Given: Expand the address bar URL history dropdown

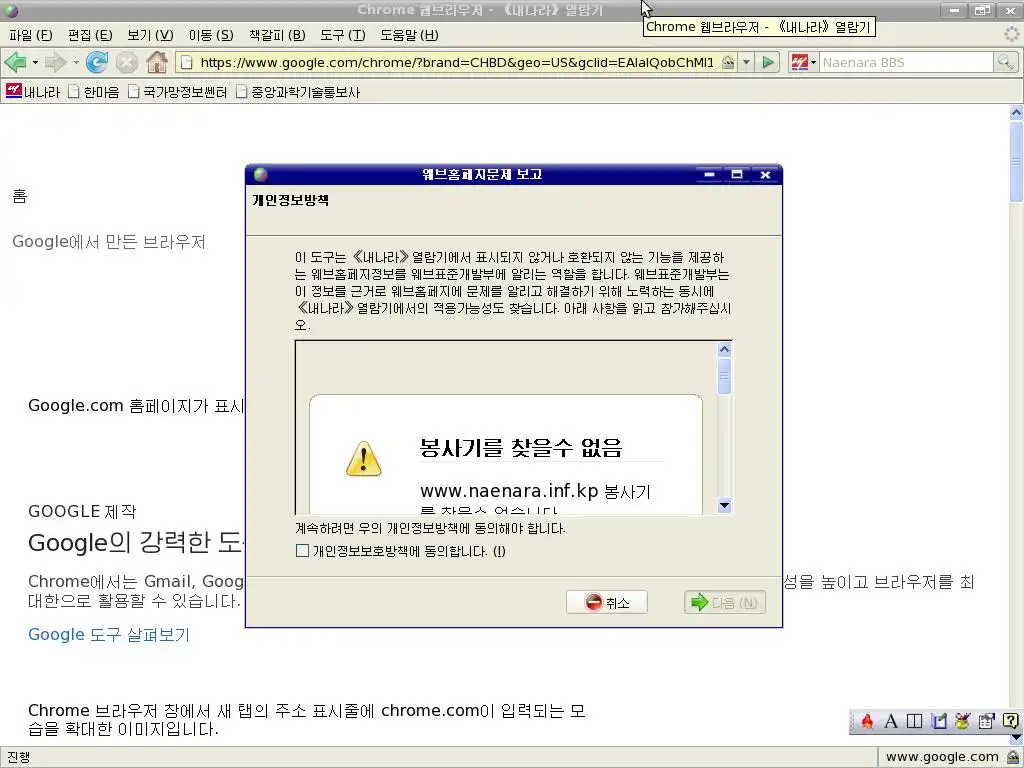Looking at the screenshot, I should 746,63.
